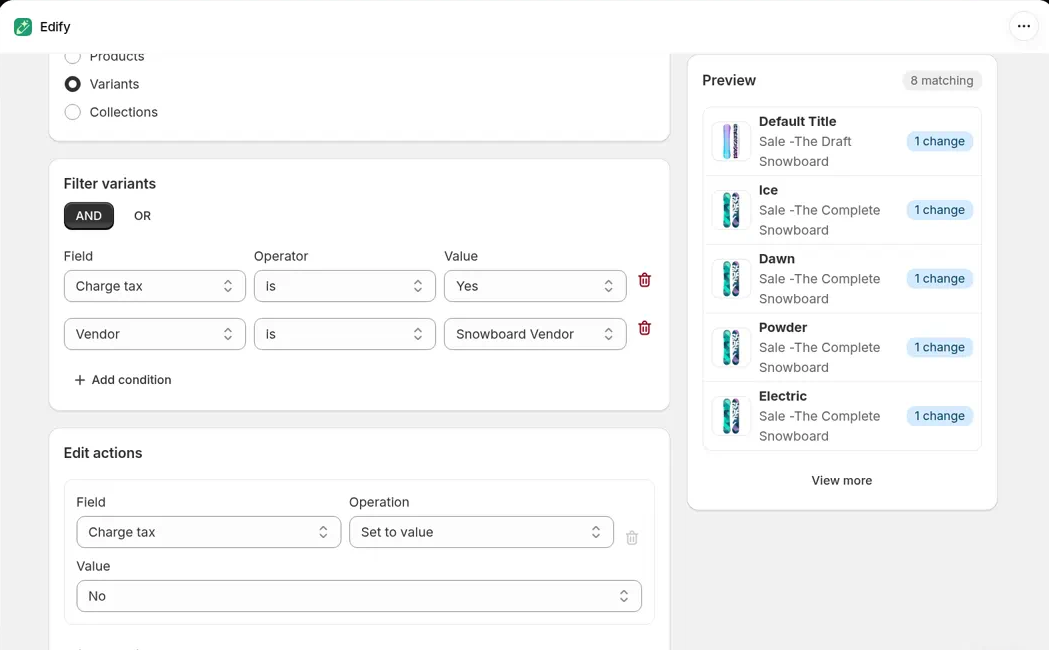Open the Snowboard Vendor value dropdown

tap(535, 334)
